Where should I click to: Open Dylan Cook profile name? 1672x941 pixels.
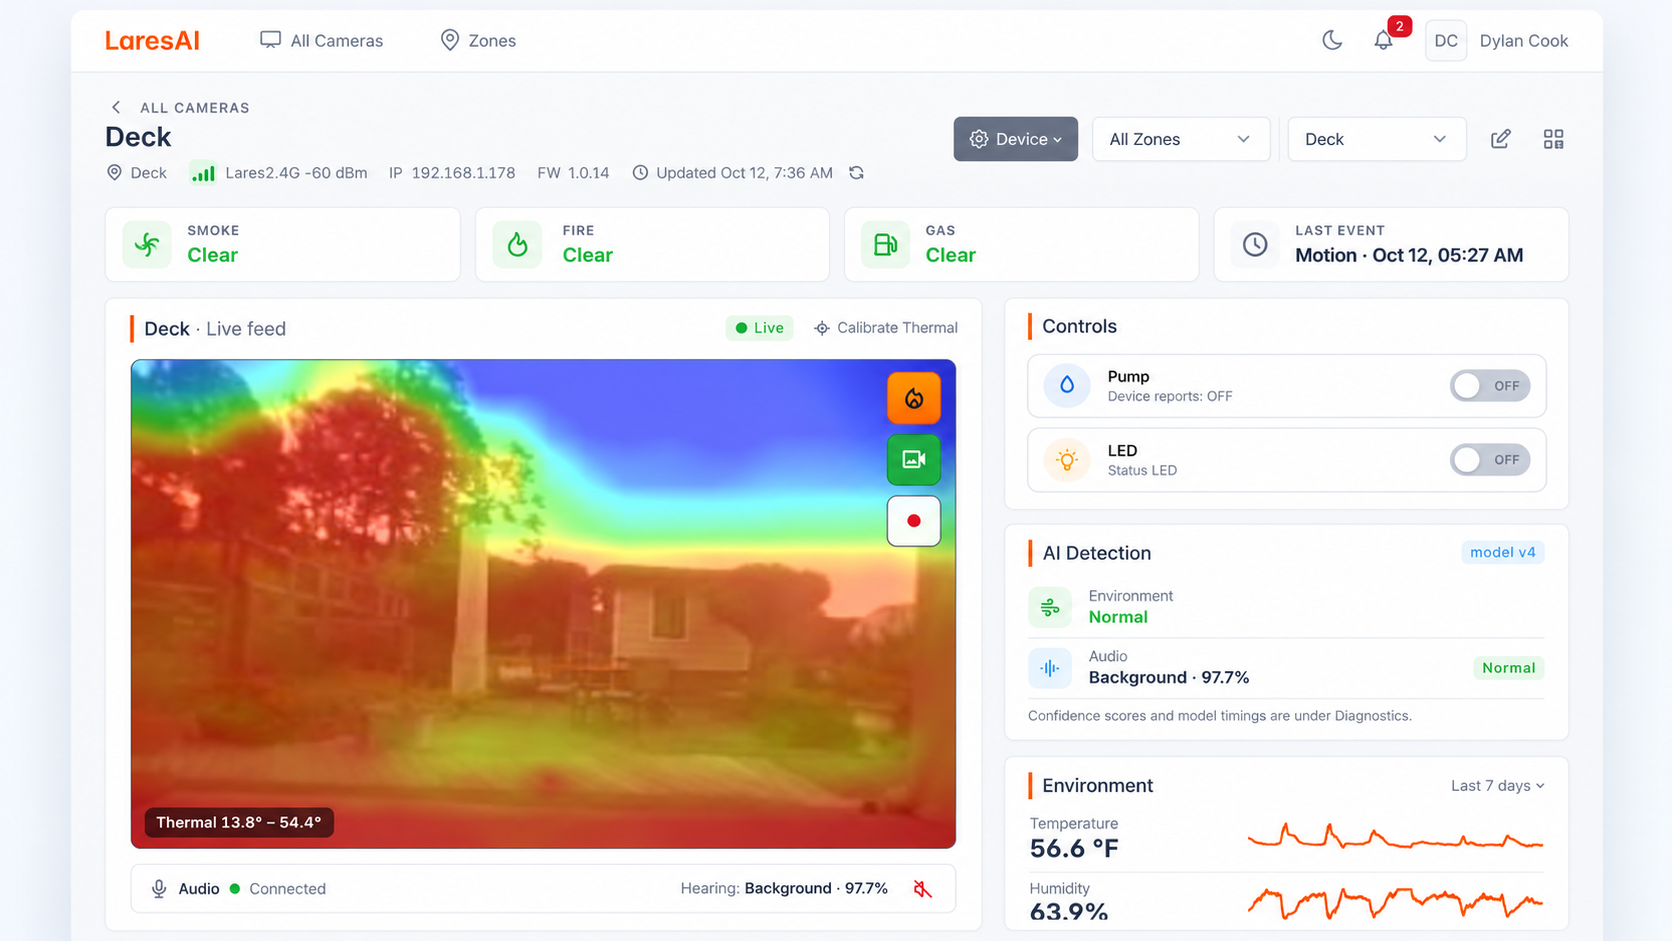[x=1523, y=41]
